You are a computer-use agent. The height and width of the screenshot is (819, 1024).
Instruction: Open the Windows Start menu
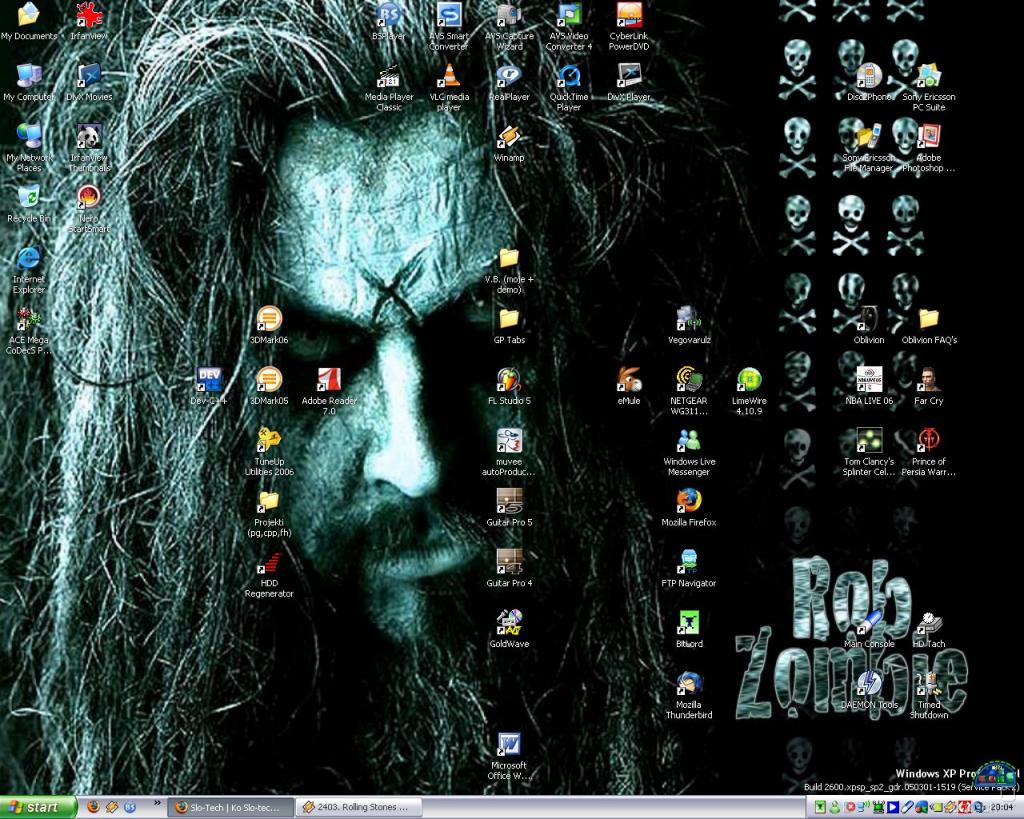38,807
